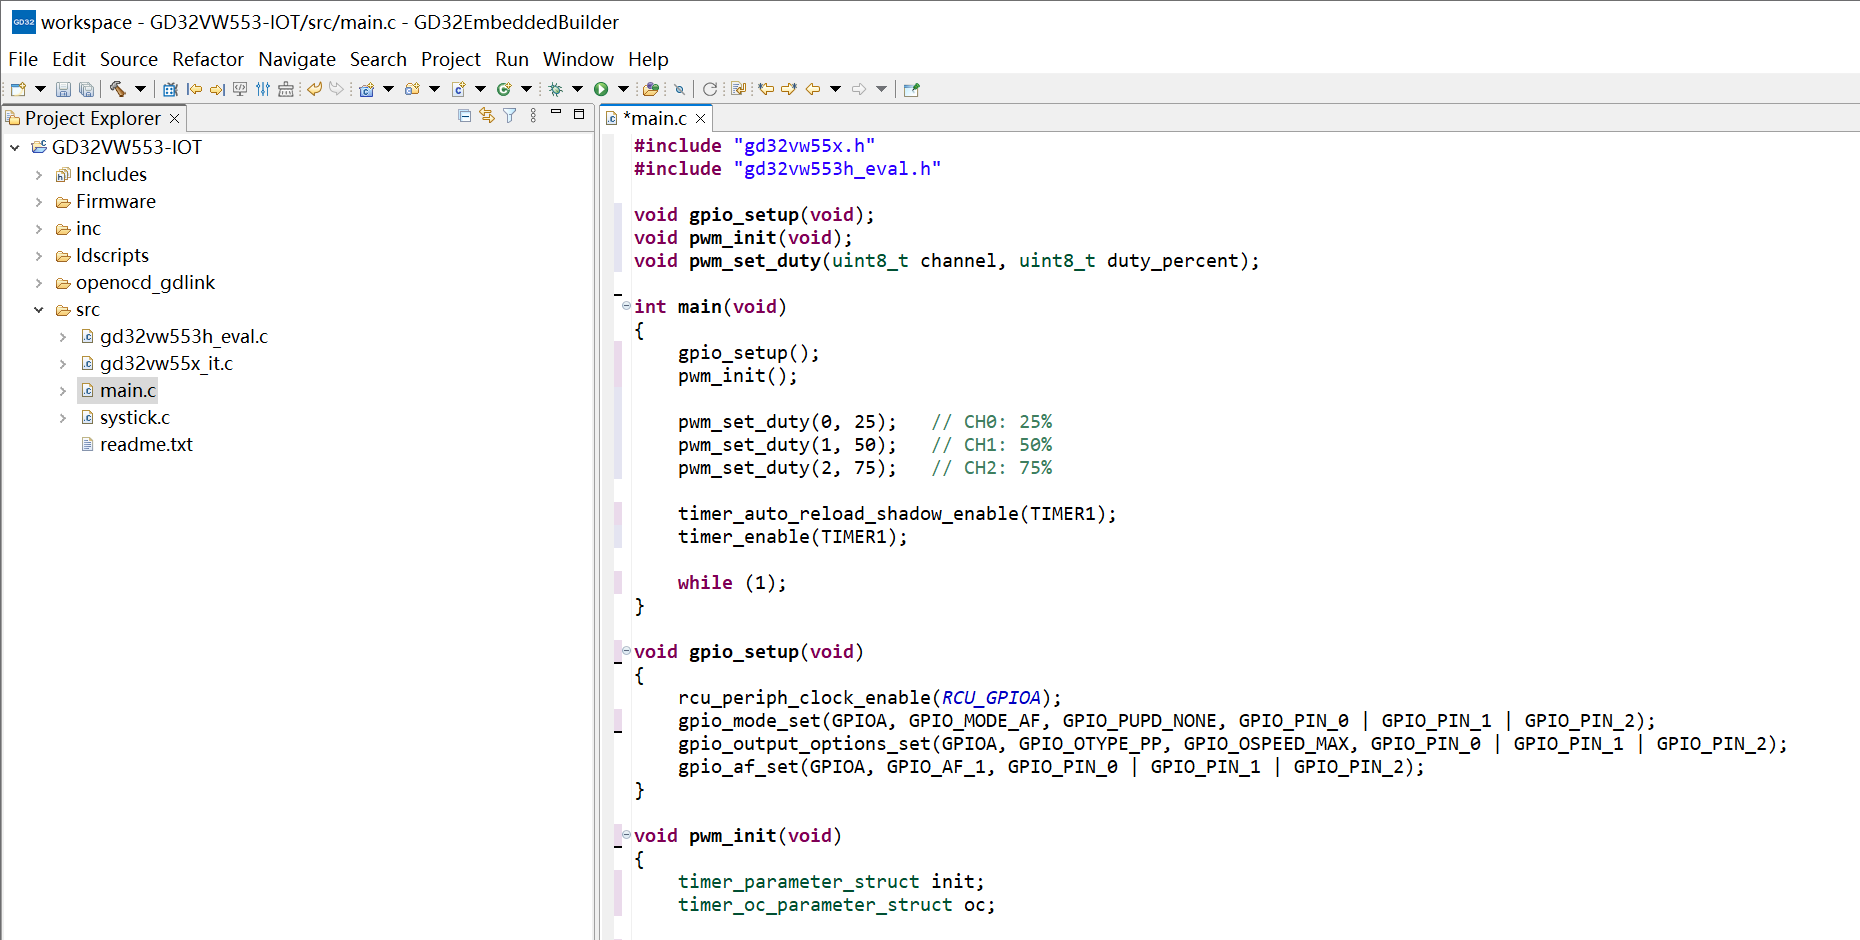Click the Save All toolbar icon
The height and width of the screenshot is (940, 1860).
click(x=86, y=89)
